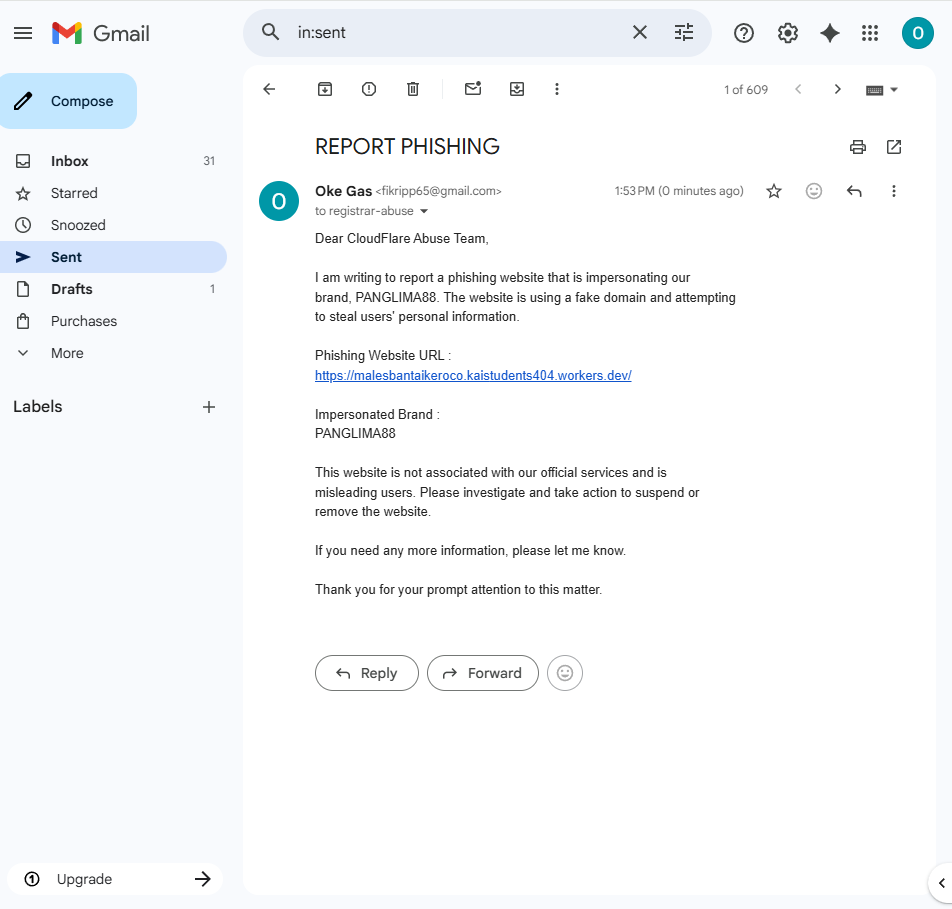The image size is (952, 909).
Task: Archive this email
Action: click(325, 89)
